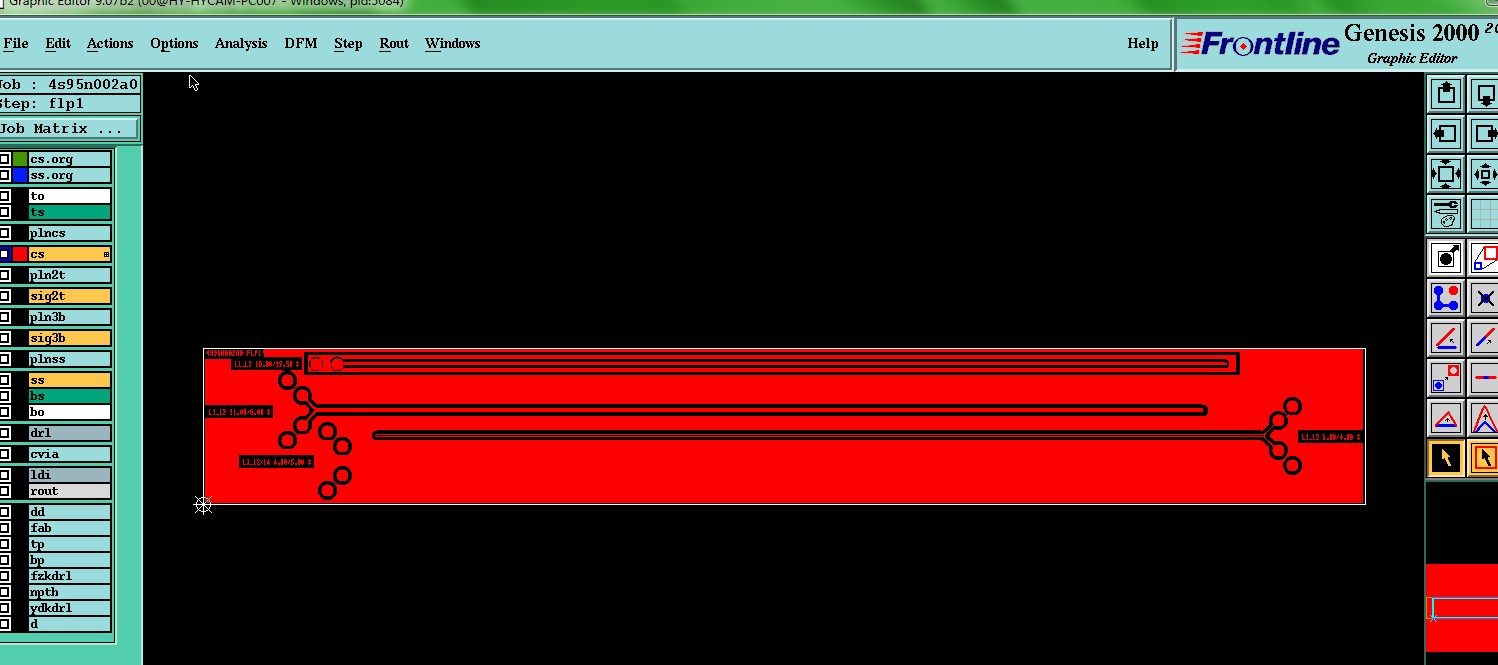Open the wrench and palette settings icon
1498x665 pixels.
pos(1446,213)
